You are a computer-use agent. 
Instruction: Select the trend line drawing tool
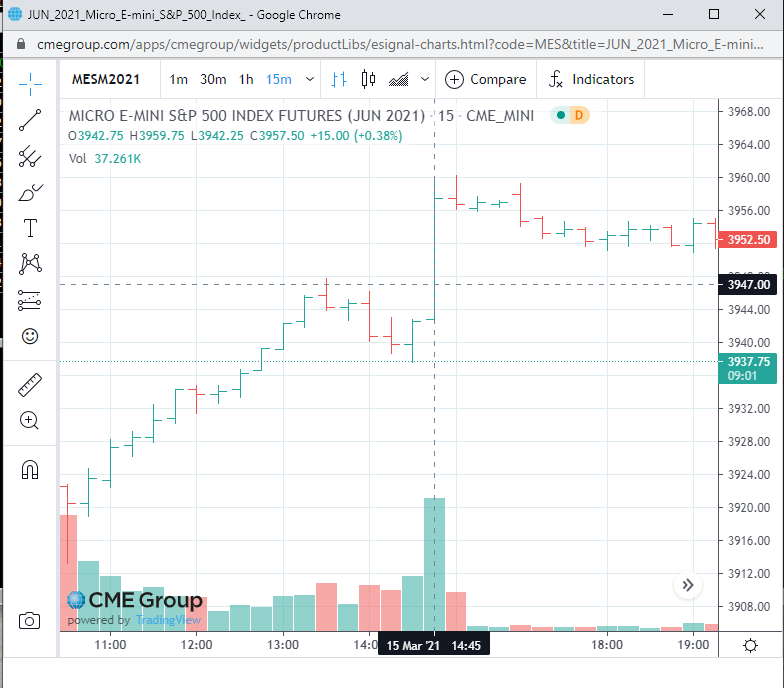pos(30,120)
